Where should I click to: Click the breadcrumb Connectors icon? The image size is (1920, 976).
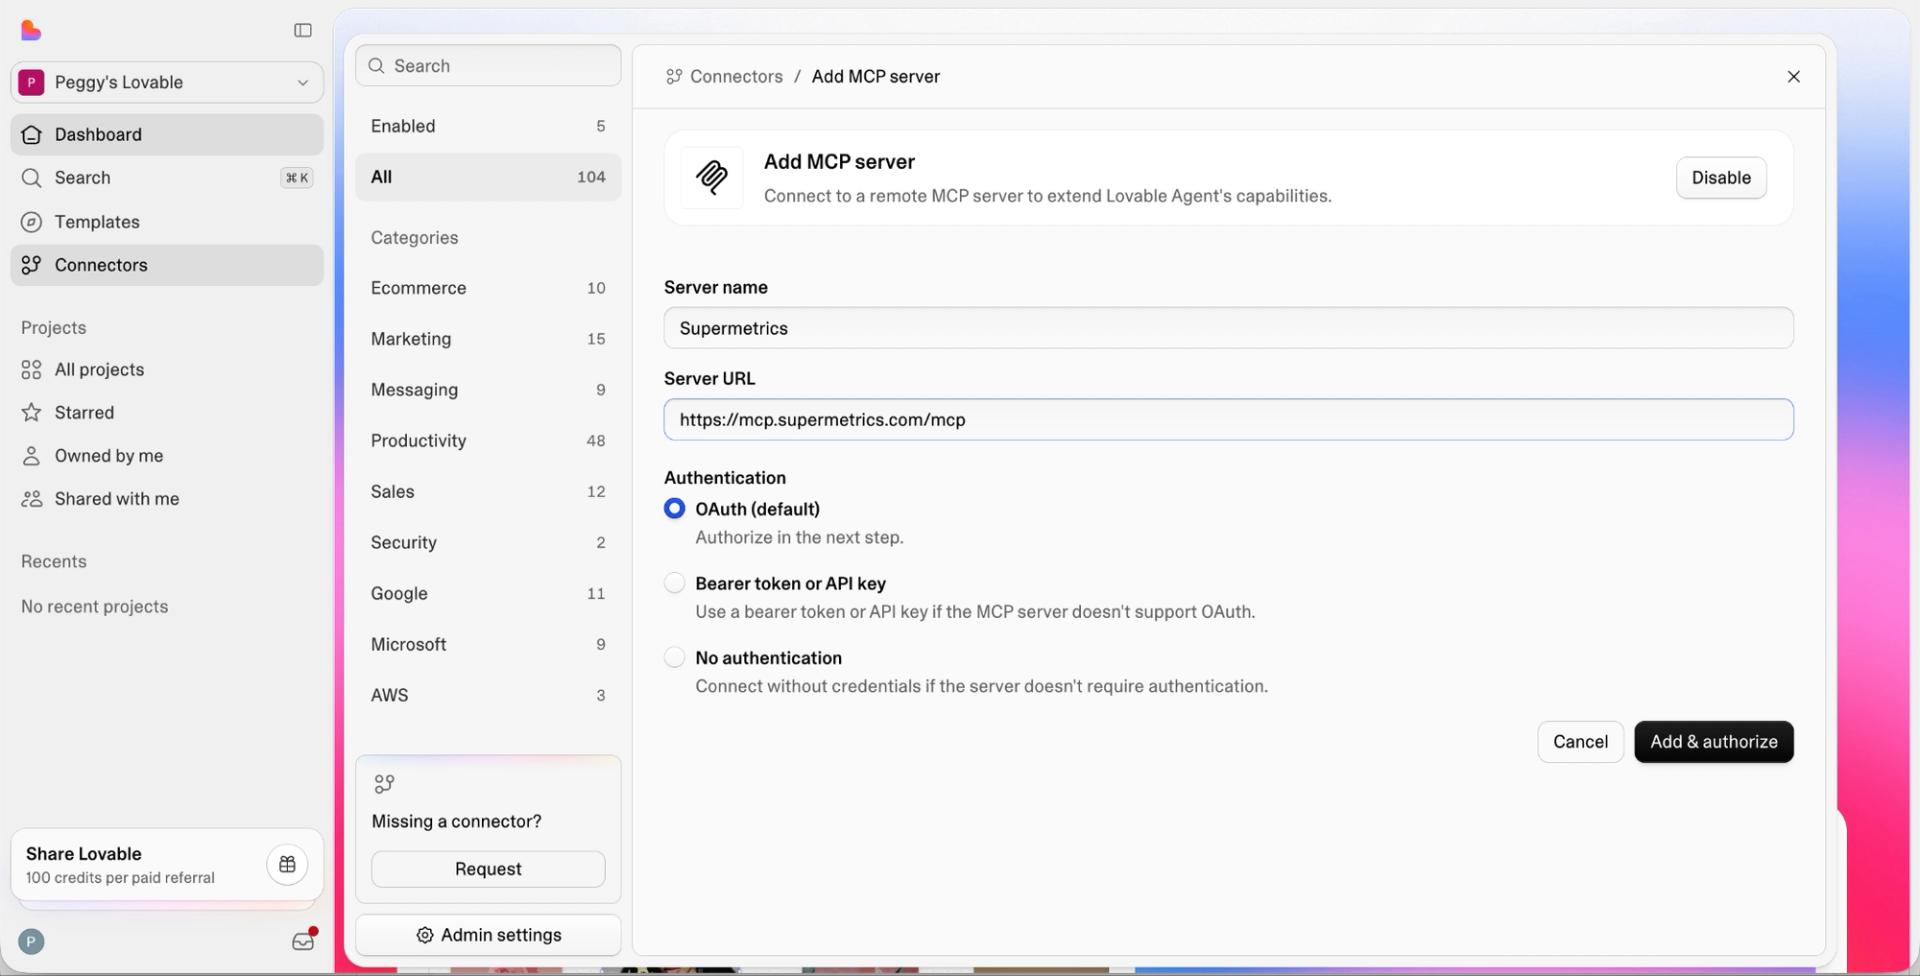click(674, 77)
